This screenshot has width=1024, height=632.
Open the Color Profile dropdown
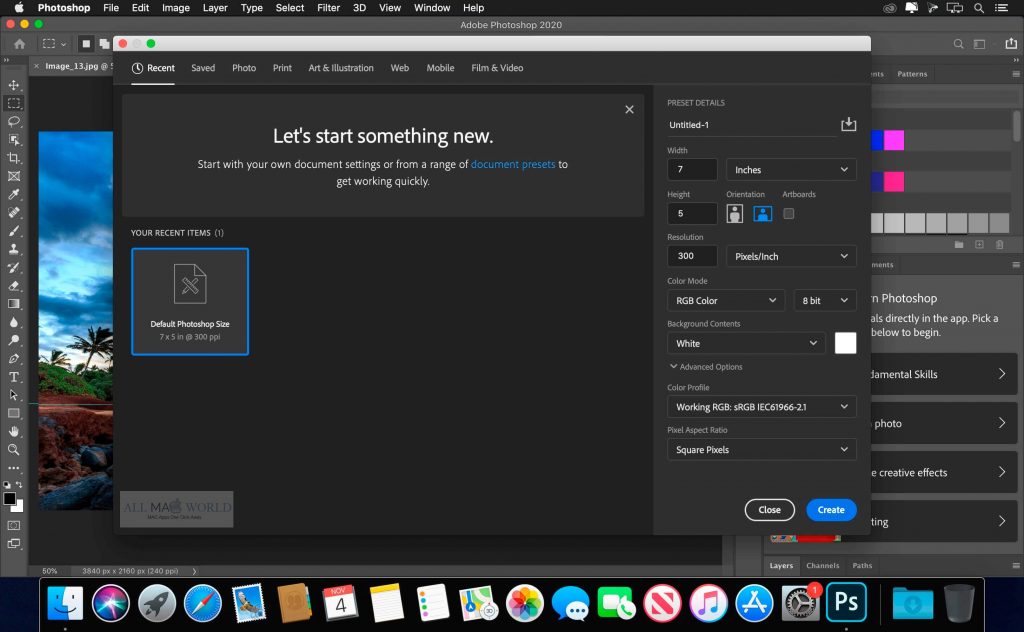click(761, 407)
